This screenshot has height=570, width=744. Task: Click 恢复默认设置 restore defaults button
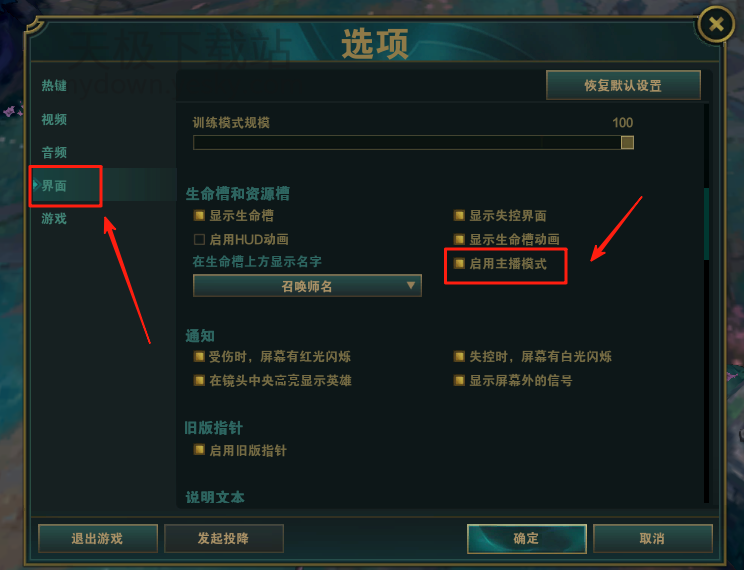[x=623, y=85]
